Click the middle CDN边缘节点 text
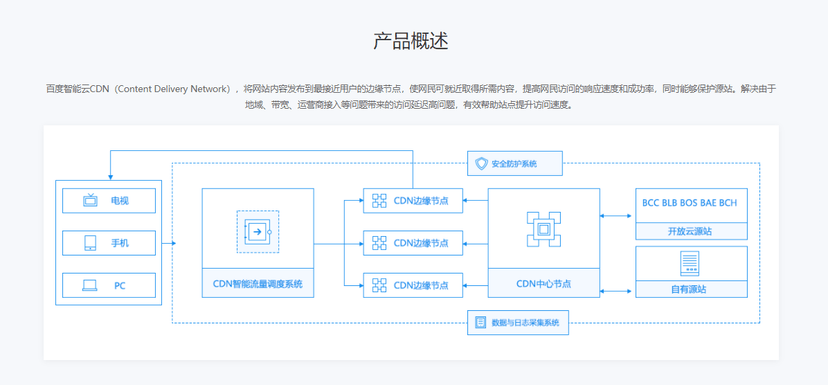The height and width of the screenshot is (385, 828). [x=421, y=243]
